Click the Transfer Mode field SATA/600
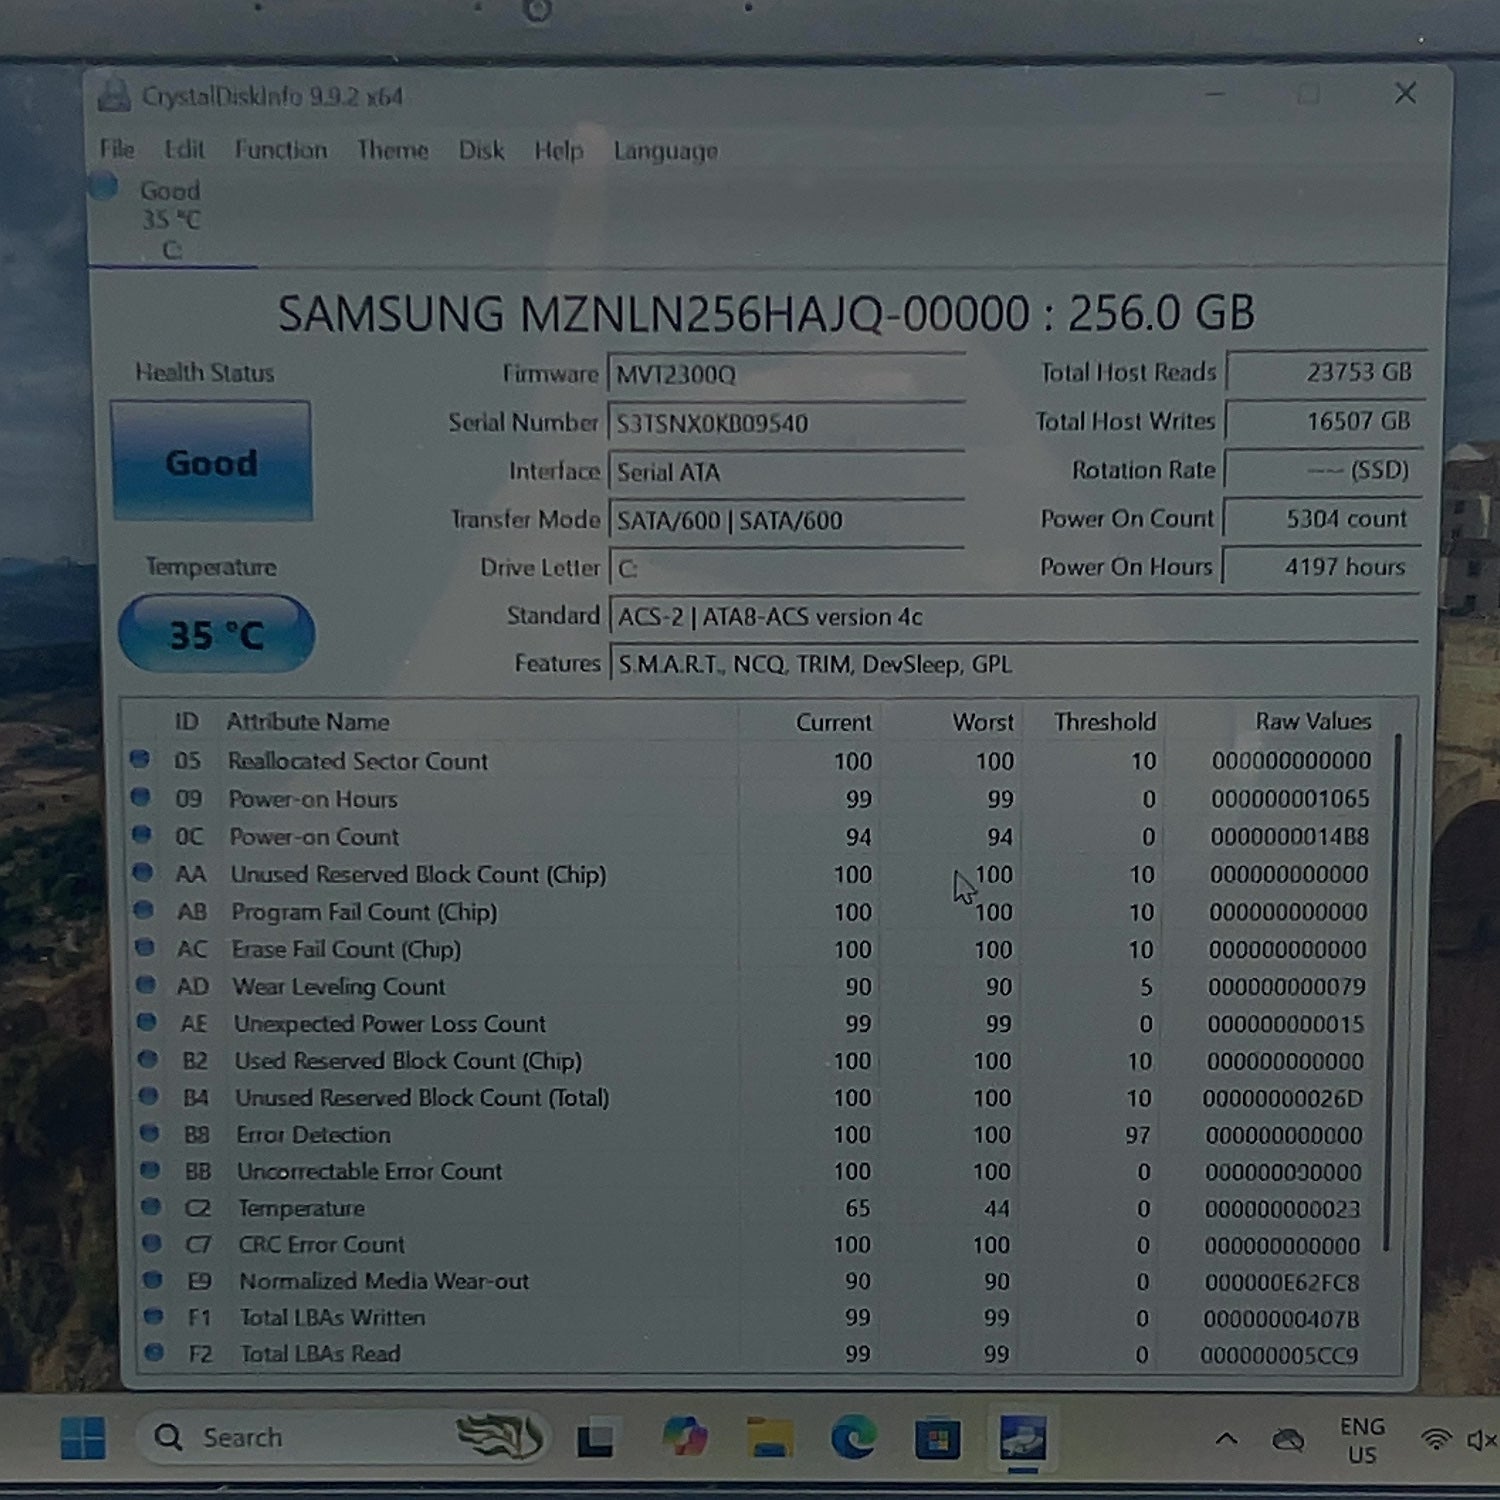Screen dimensions: 1500x1500 point(786,520)
